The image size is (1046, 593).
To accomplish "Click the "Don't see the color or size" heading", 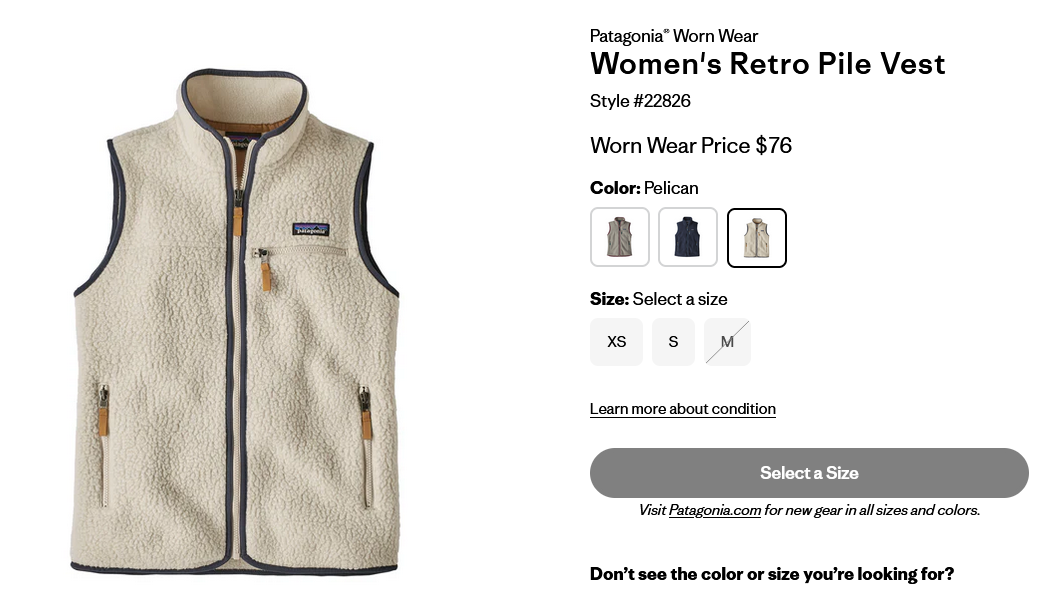I will tap(772, 574).
